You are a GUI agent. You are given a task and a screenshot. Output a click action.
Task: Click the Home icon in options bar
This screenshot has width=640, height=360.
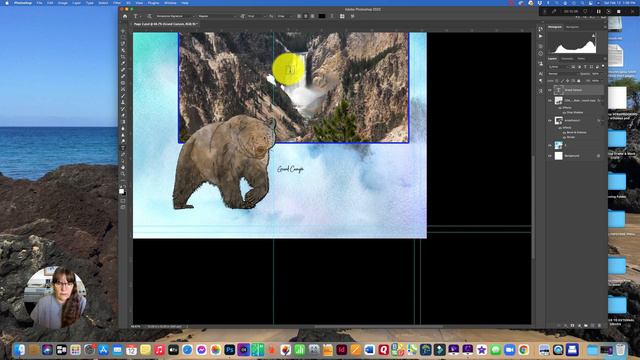pos(125,16)
